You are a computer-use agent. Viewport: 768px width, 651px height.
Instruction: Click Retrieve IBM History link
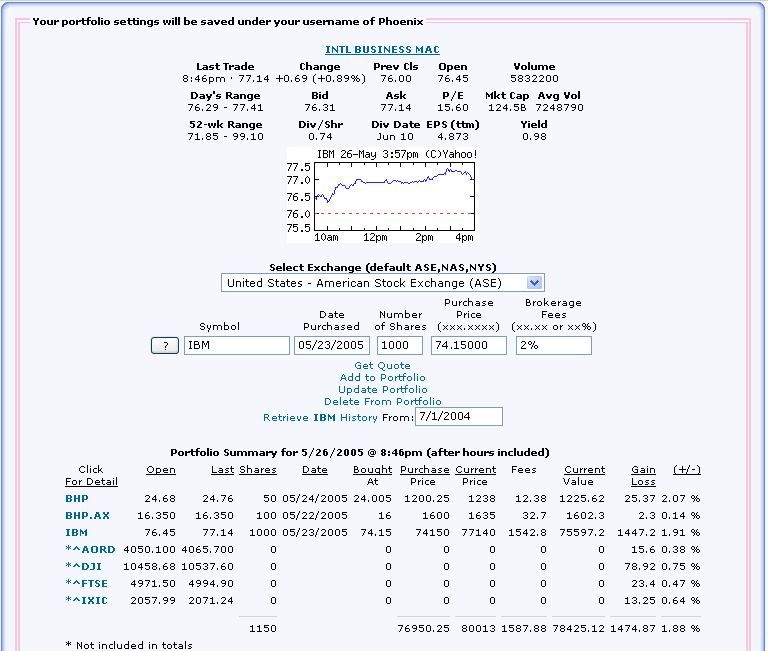tap(320, 418)
